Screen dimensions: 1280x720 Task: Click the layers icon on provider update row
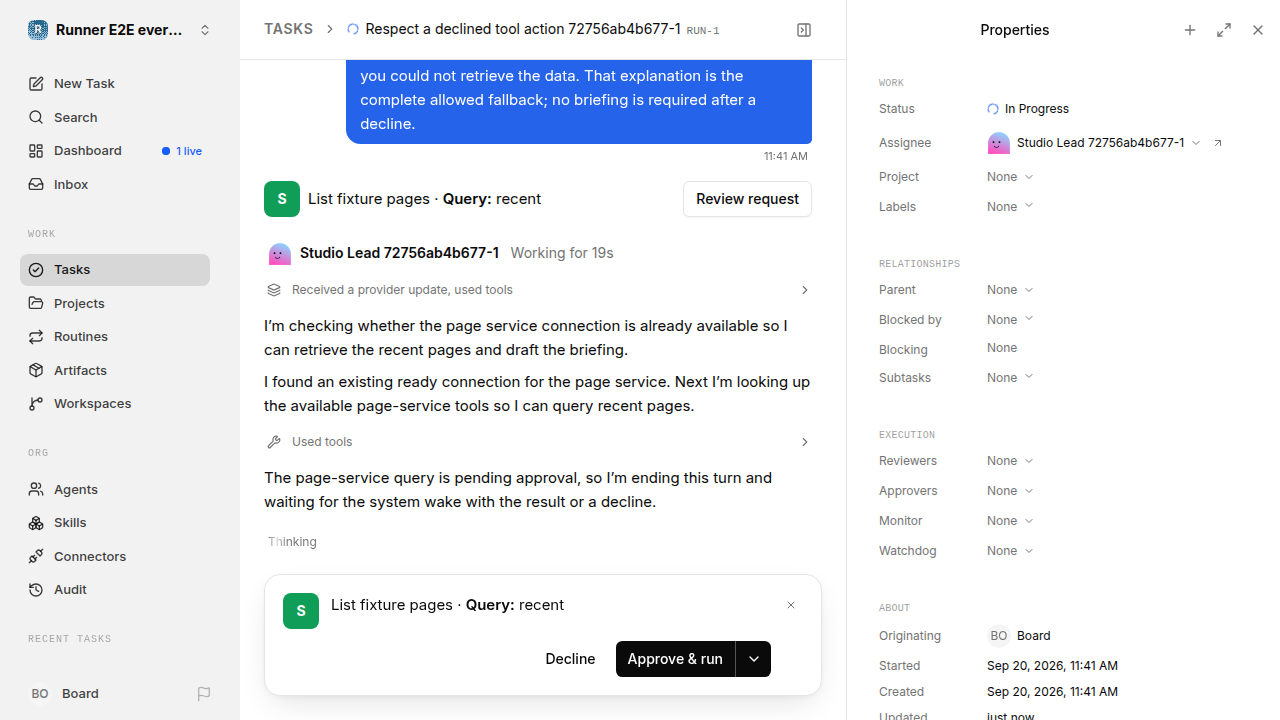(274, 290)
